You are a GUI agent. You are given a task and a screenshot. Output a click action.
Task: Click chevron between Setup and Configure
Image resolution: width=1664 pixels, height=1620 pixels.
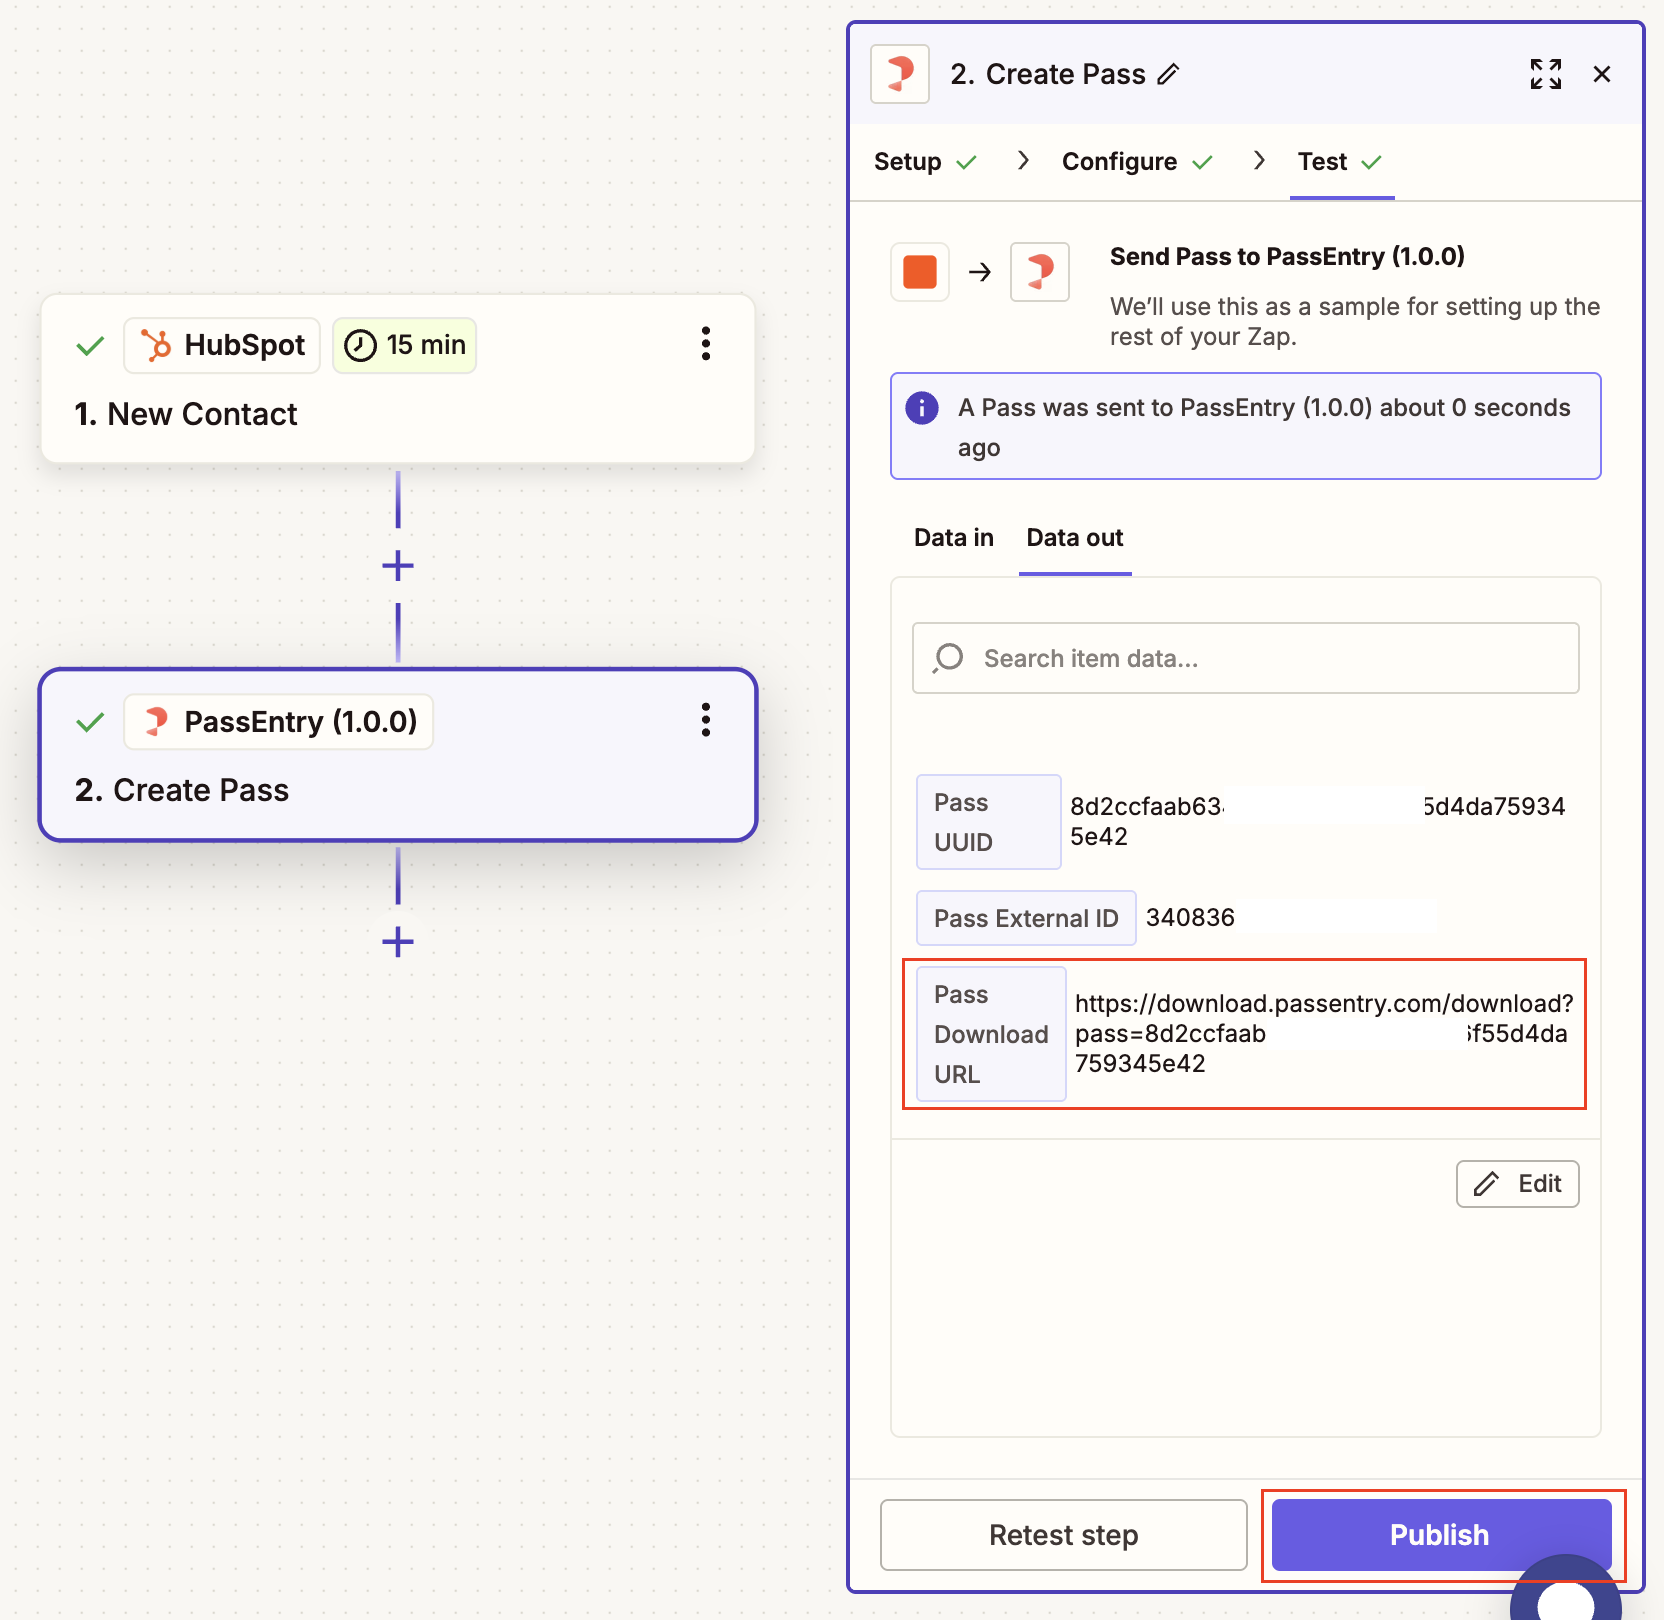(1022, 161)
